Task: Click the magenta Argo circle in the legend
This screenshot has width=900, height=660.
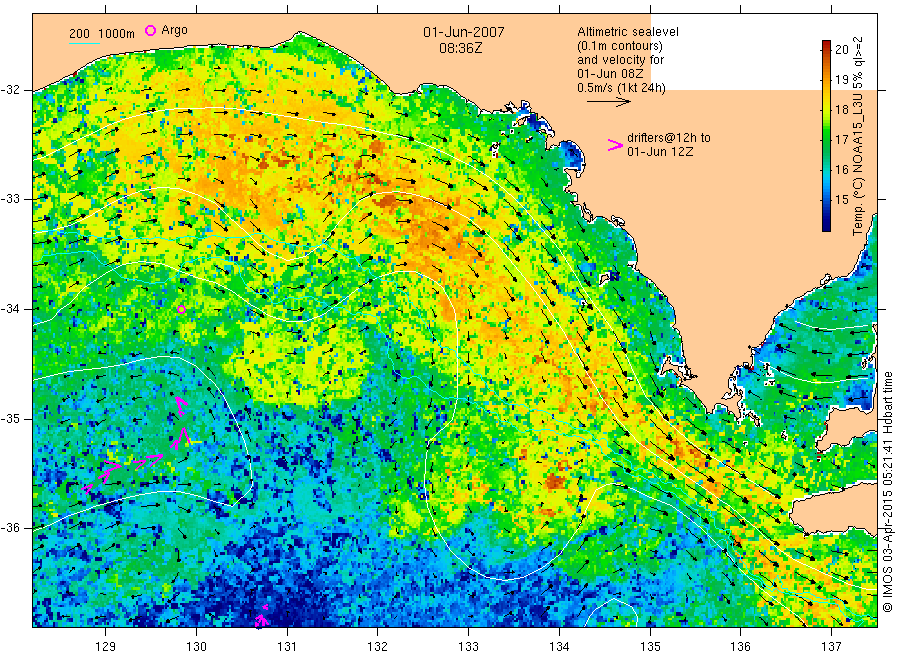Action: click(x=150, y=31)
